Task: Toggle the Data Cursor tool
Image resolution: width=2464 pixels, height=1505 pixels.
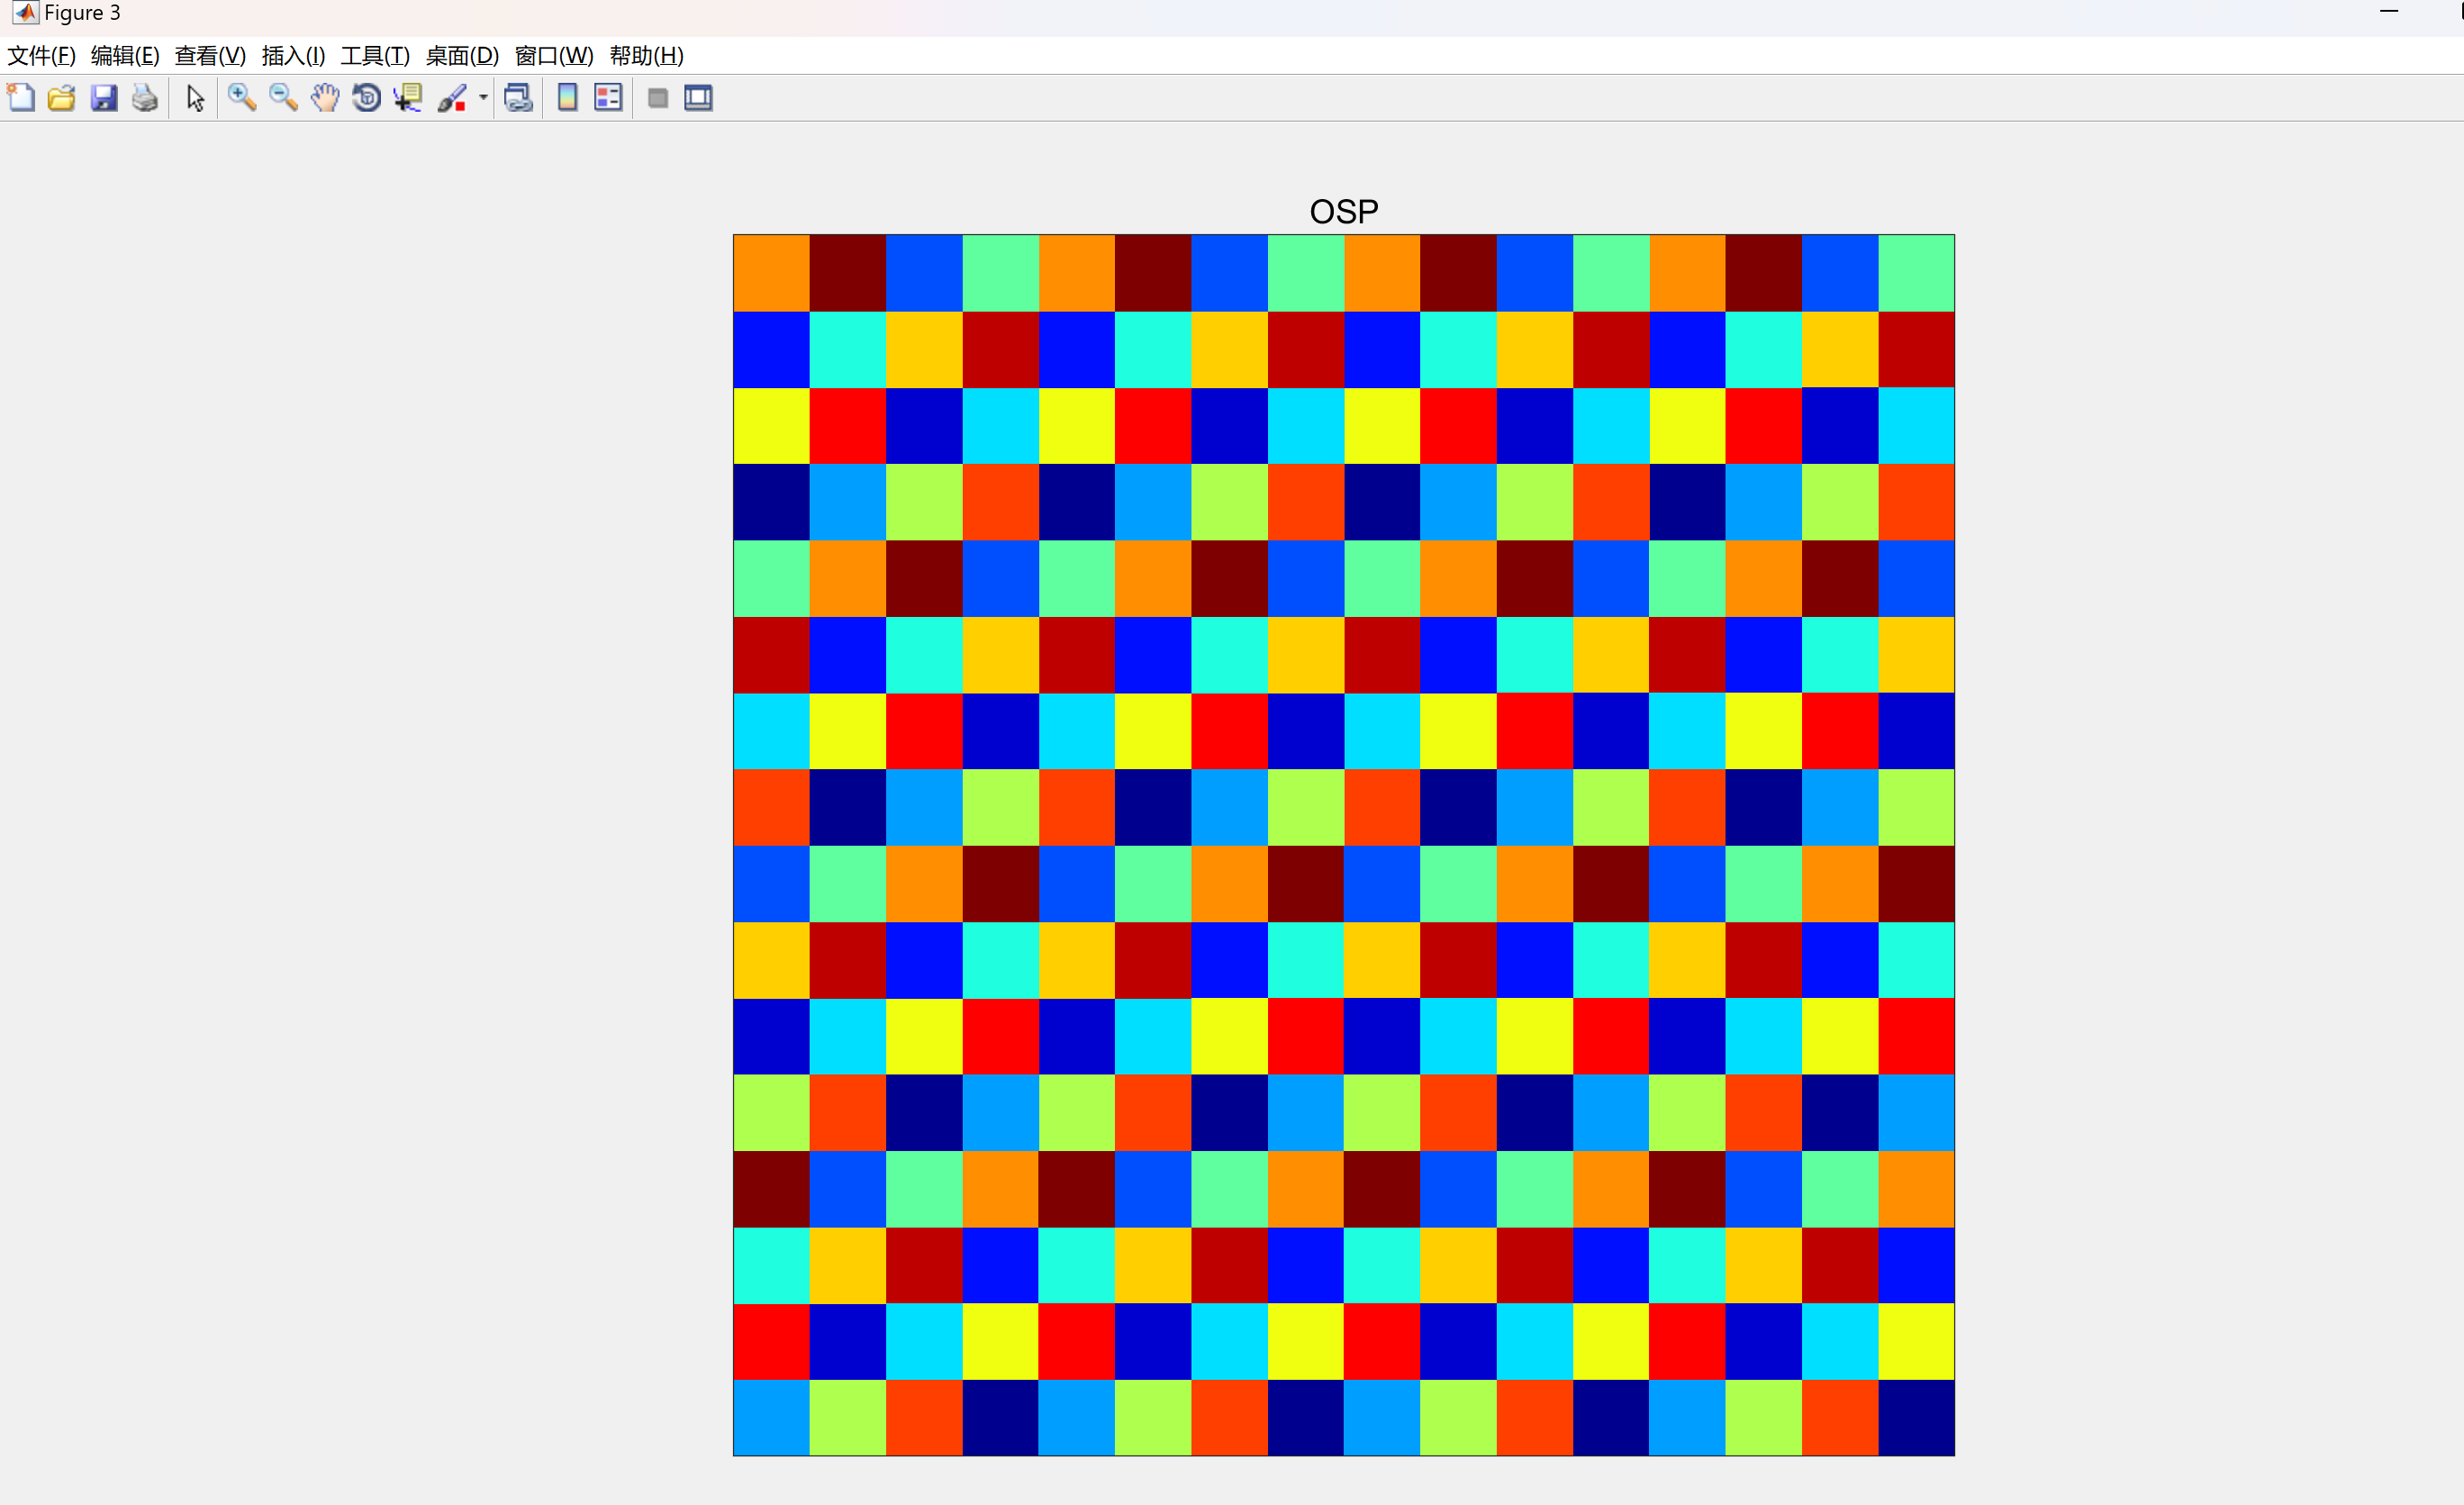Action: (408, 98)
